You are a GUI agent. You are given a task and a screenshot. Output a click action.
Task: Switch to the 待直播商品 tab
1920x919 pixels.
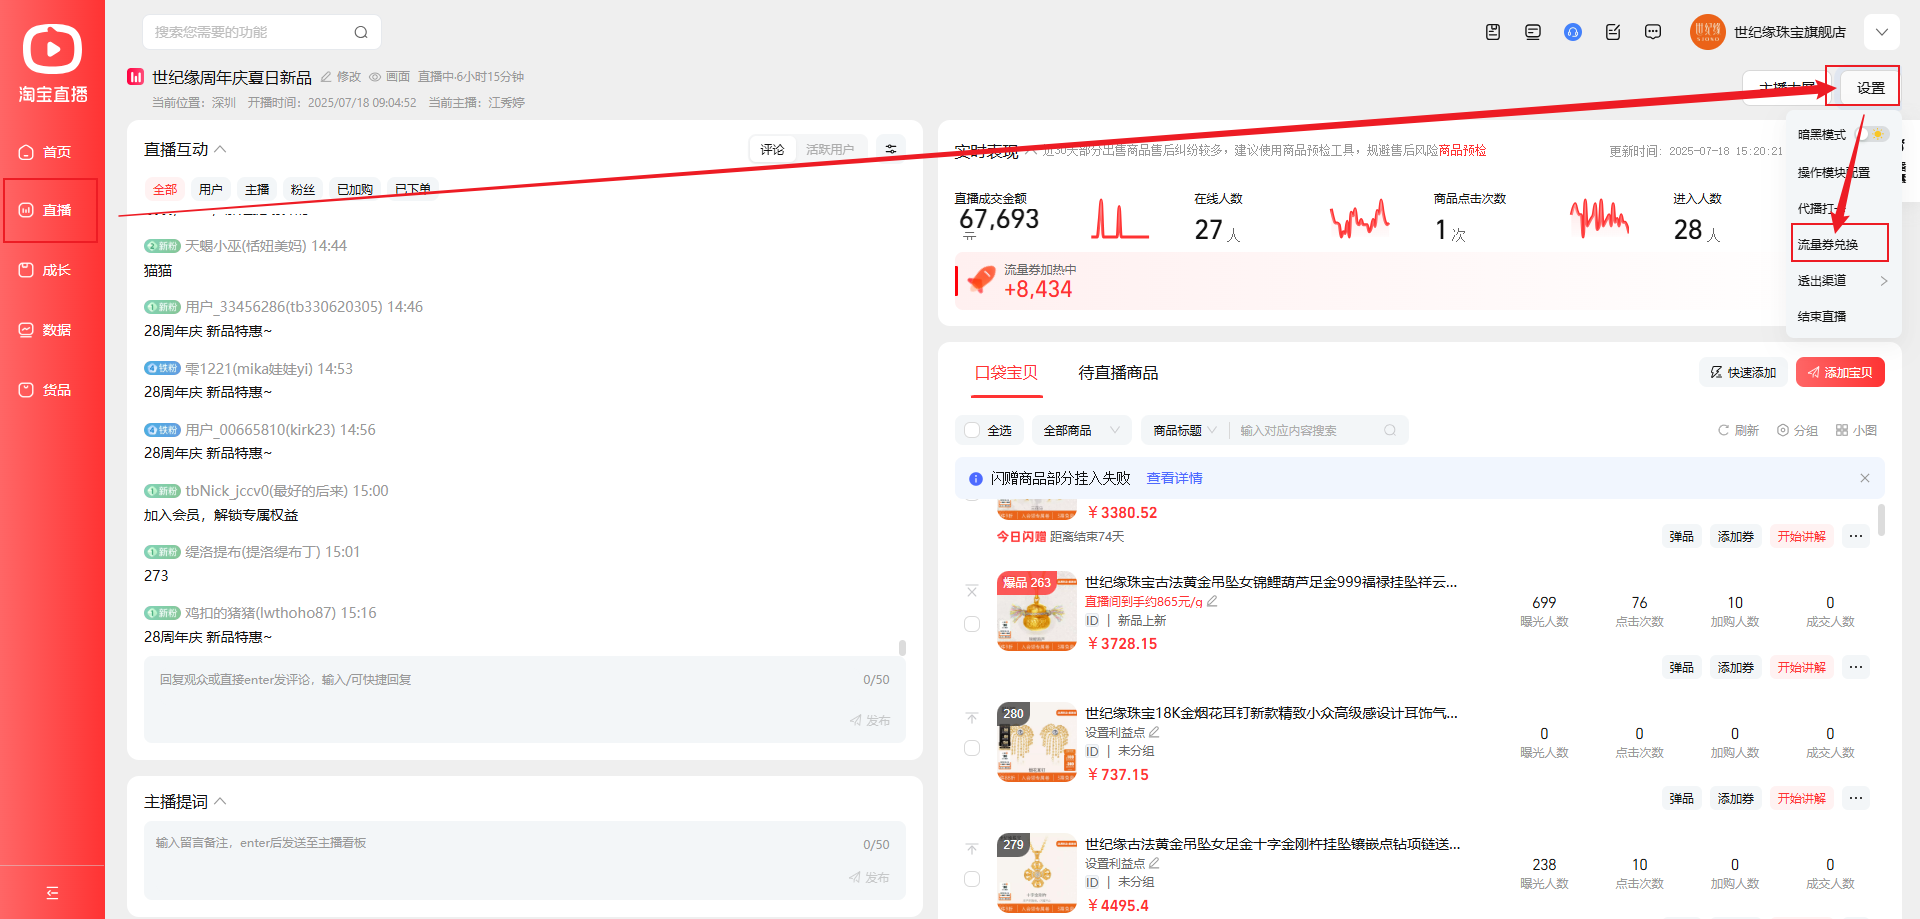[1117, 372]
